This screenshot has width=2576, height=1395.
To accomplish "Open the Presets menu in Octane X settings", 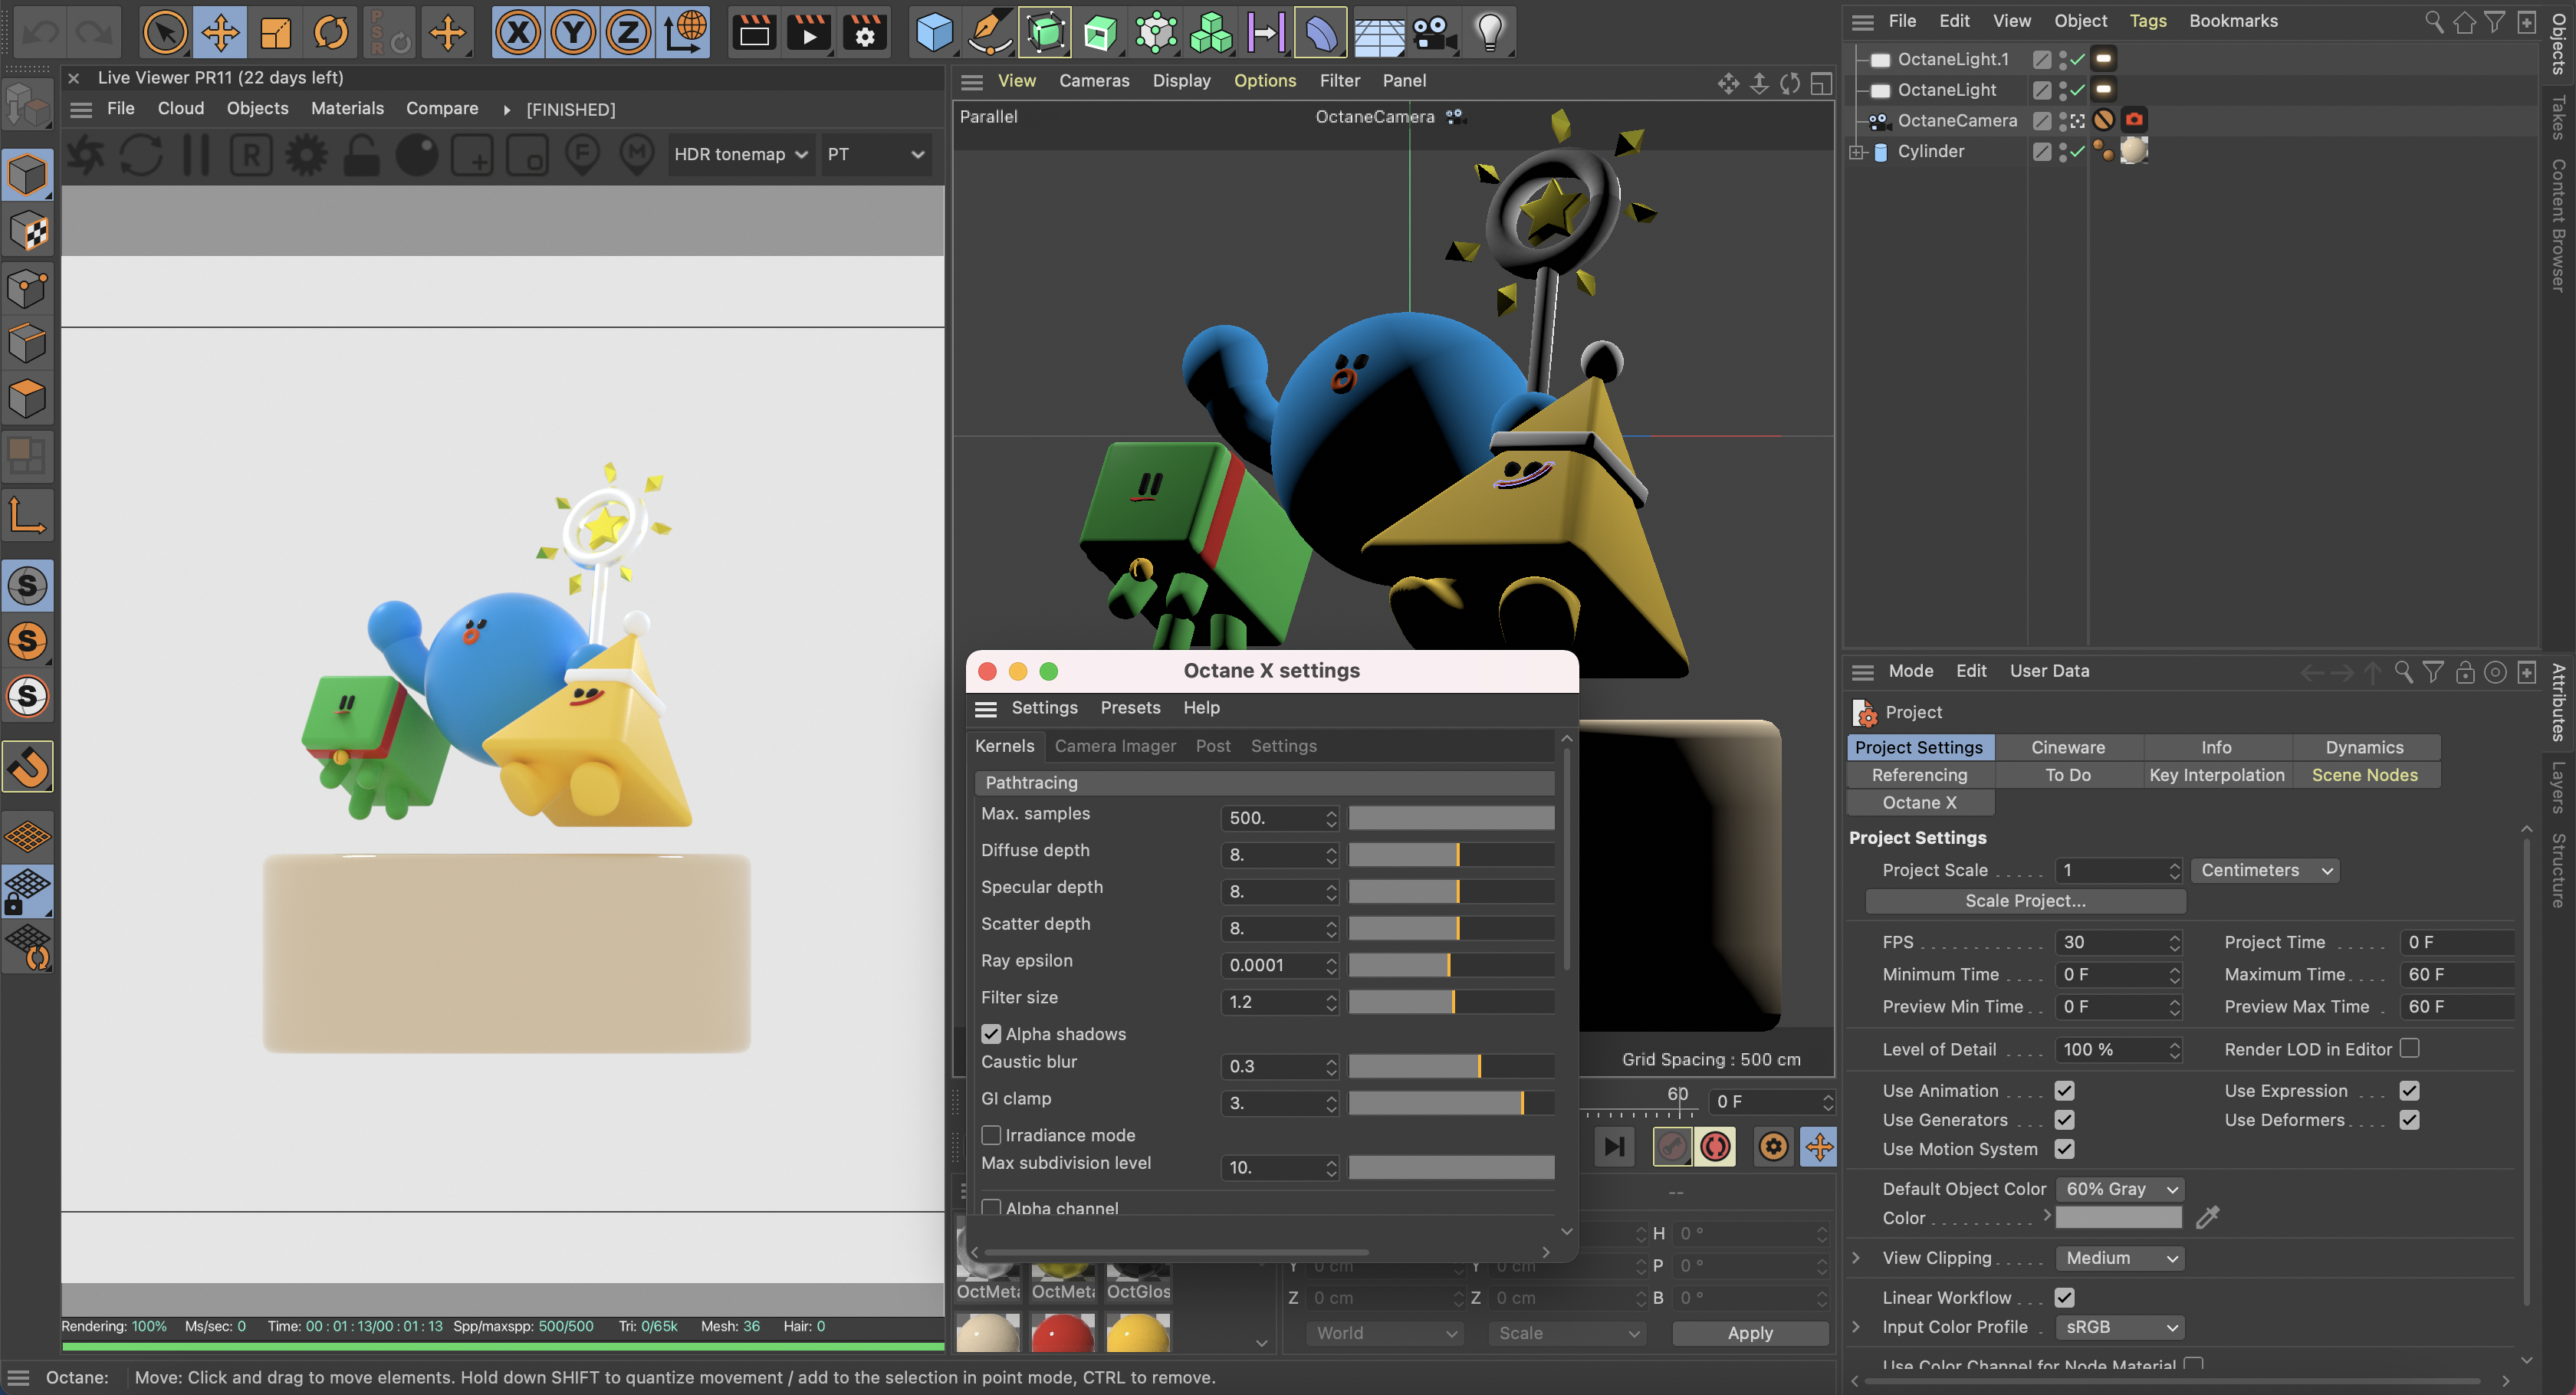I will click(1129, 707).
